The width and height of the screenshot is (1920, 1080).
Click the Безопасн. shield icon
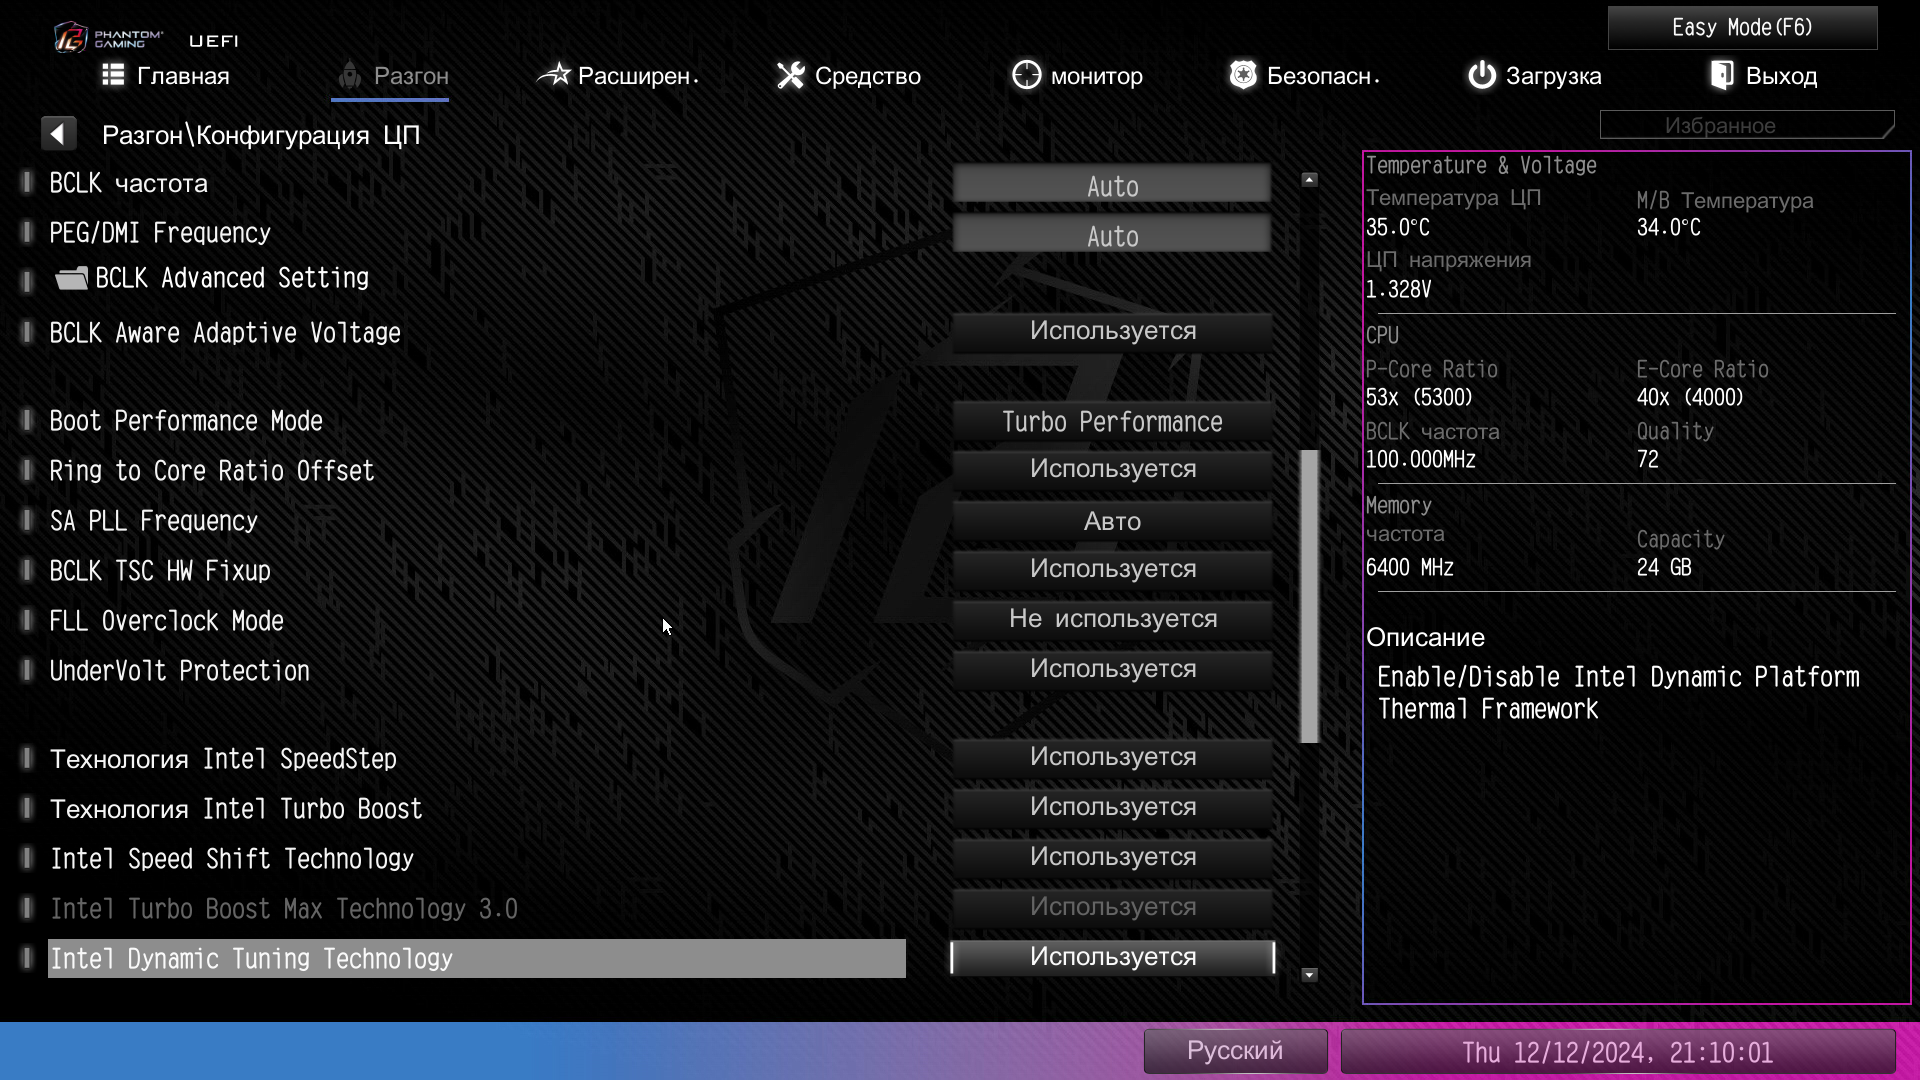1243,75
